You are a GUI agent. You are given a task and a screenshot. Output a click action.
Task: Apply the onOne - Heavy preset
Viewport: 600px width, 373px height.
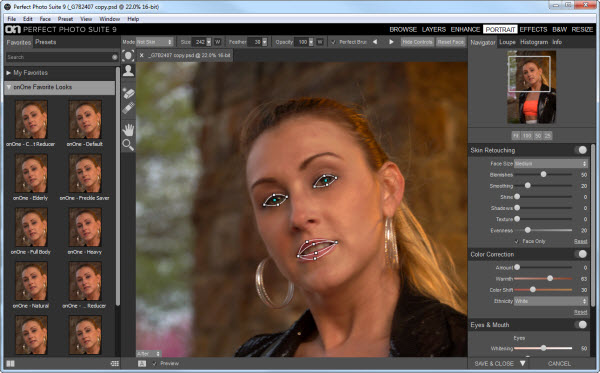pyautogui.click(x=85, y=227)
